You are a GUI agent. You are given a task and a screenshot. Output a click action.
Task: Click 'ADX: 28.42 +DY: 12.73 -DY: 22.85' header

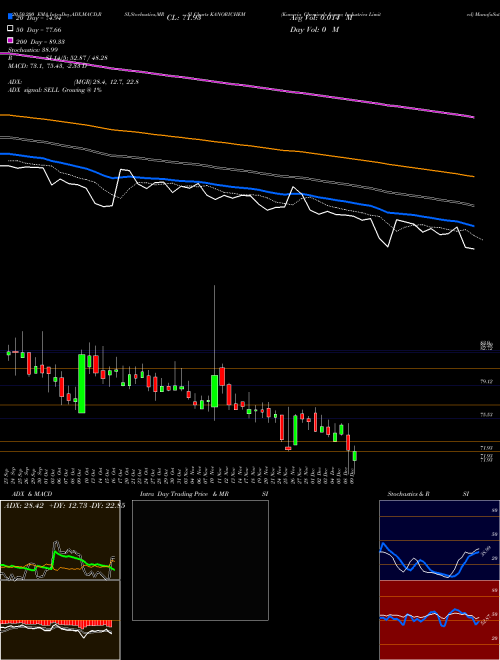(64, 506)
